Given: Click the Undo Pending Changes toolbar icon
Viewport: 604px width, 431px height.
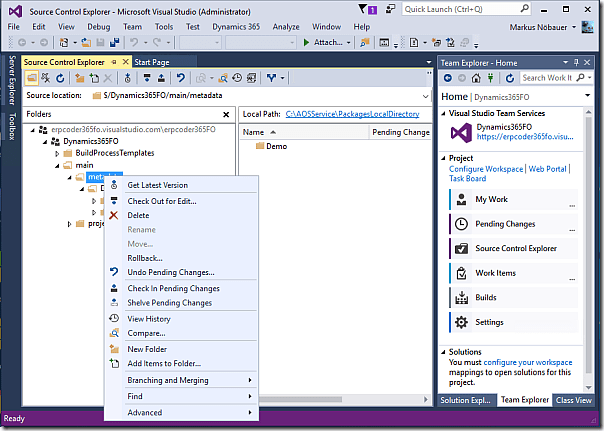Looking at the screenshot, I should tap(180, 78).
